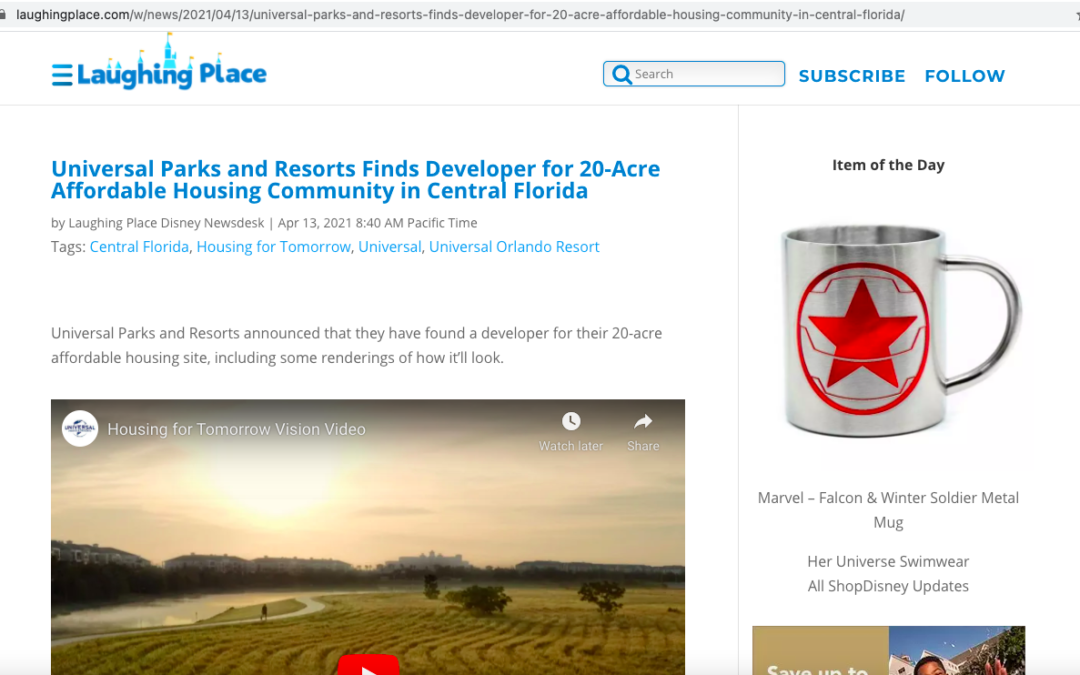Click the Save up to advertisement banner
Viewport: 1080px width, 675px height.
click(889, 650)
